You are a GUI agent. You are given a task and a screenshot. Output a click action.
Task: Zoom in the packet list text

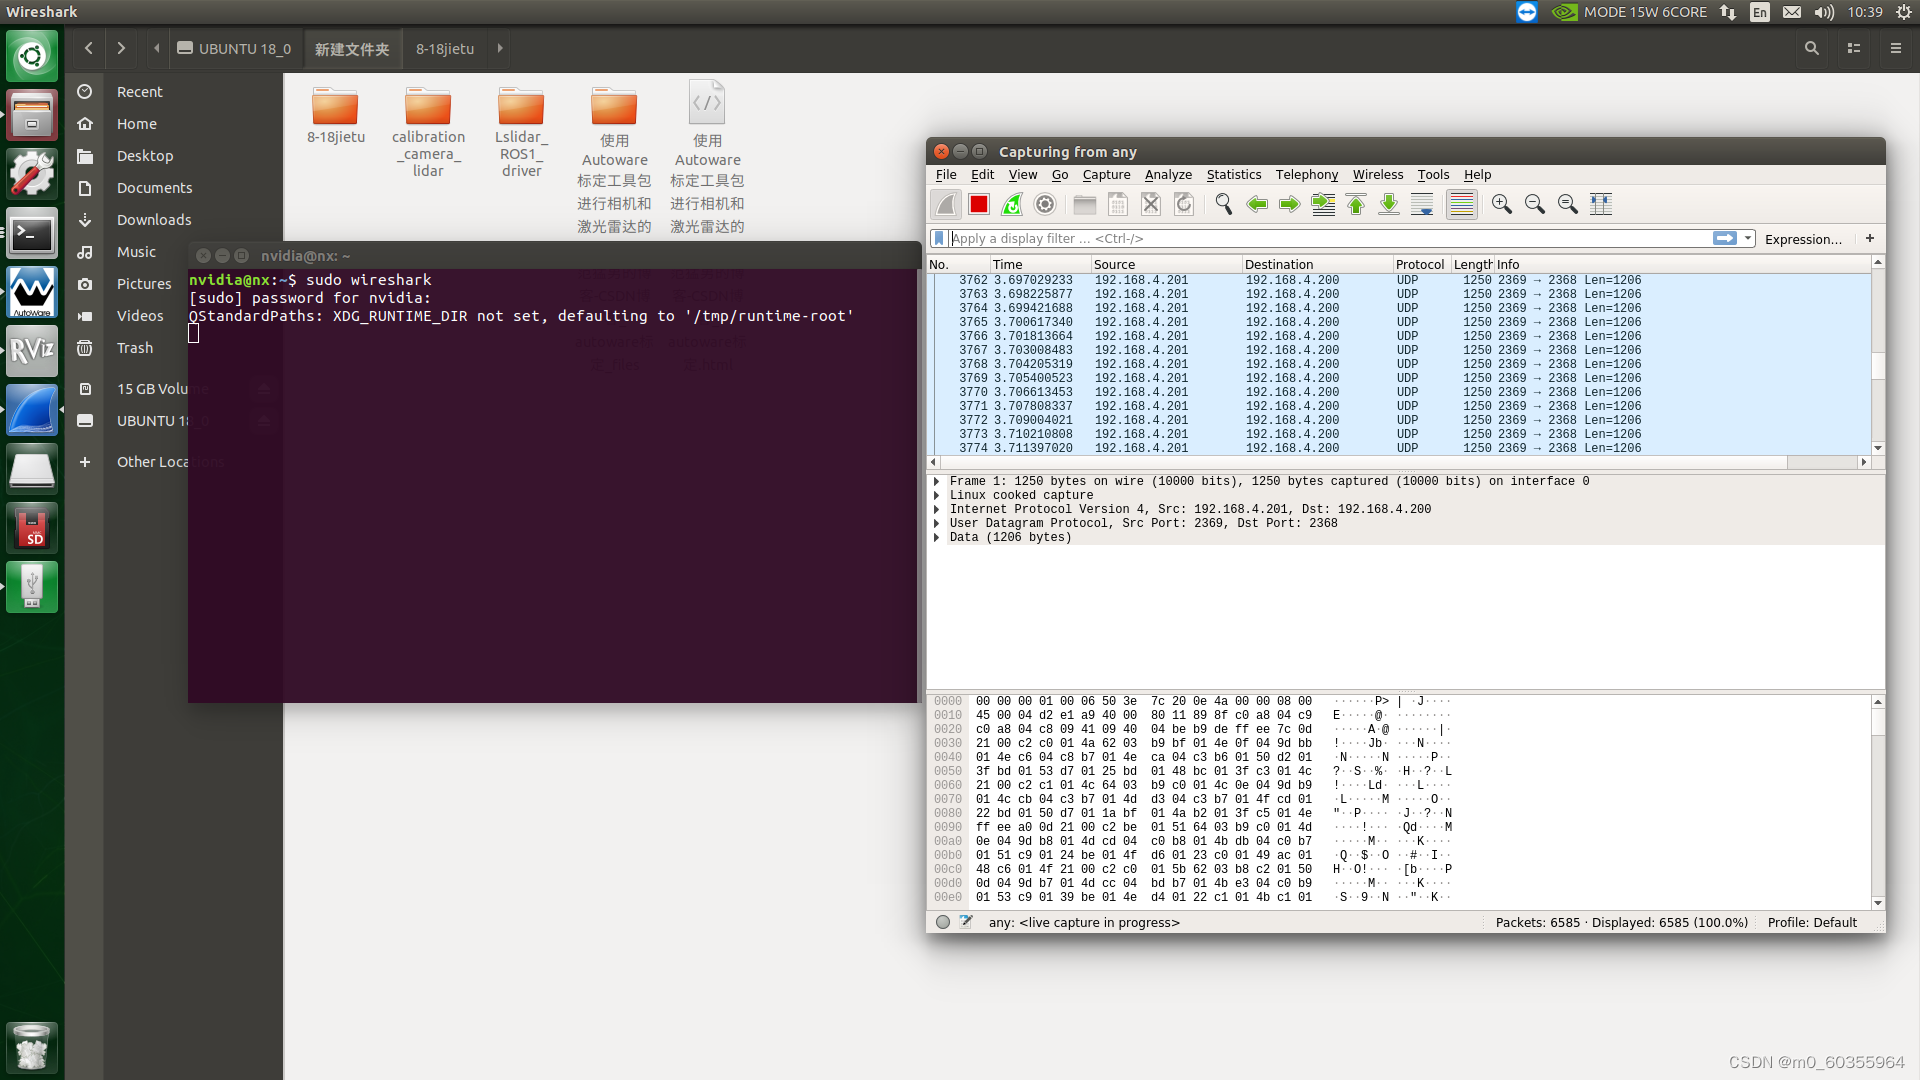(x=1501, y=205)
